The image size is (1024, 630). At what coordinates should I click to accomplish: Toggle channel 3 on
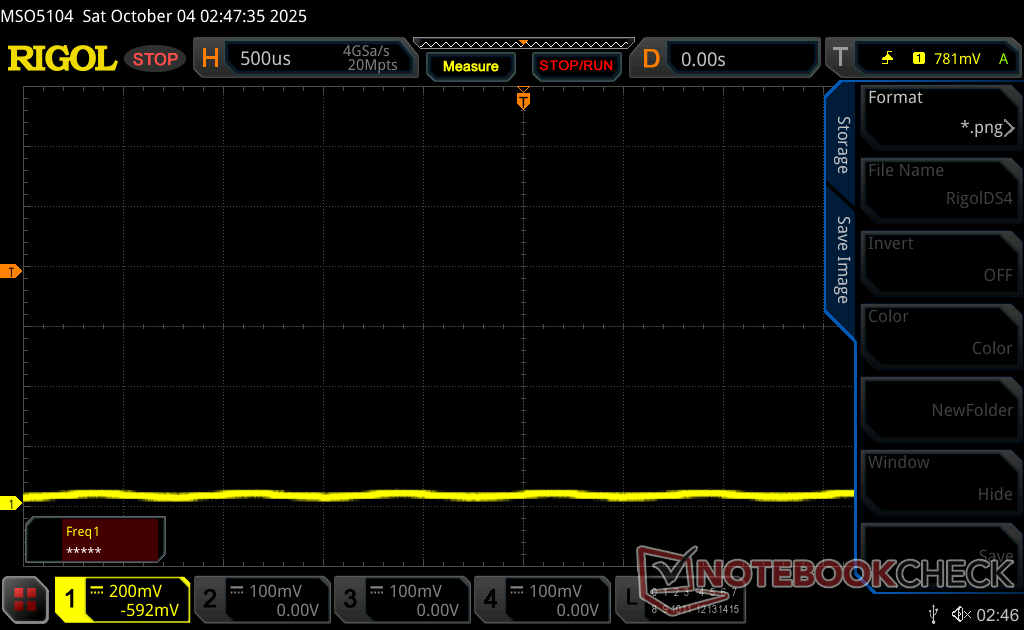(x=402, y=600)
